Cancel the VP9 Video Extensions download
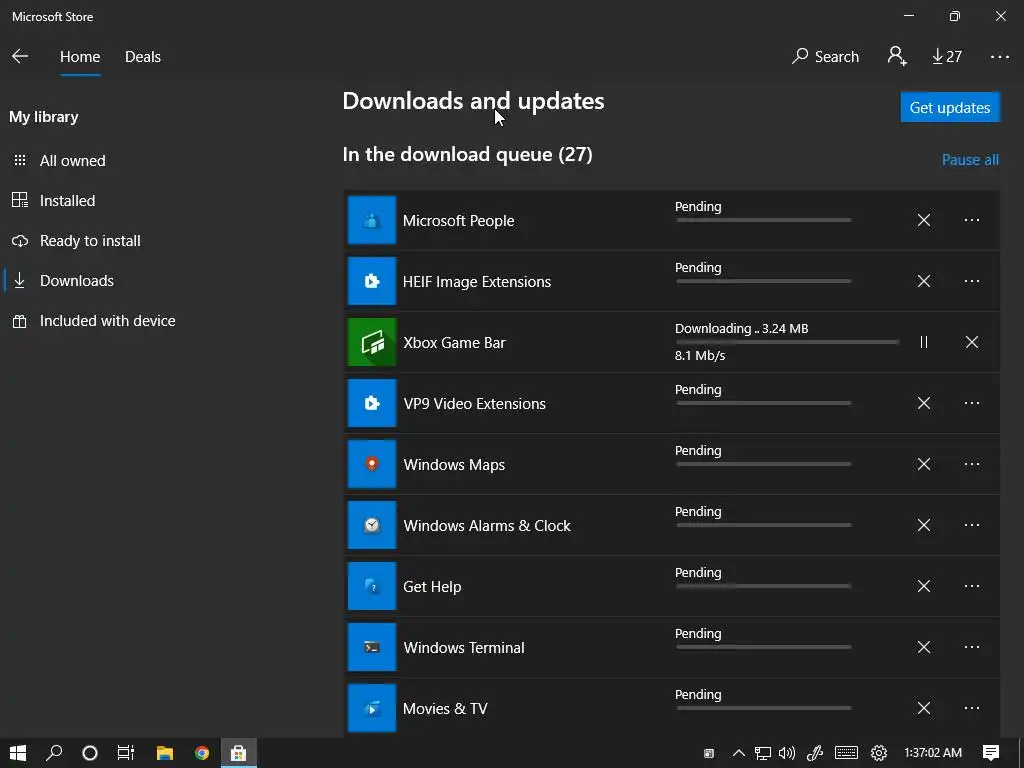The height and width of the screenshot is (768, 1024). (923, 403)
